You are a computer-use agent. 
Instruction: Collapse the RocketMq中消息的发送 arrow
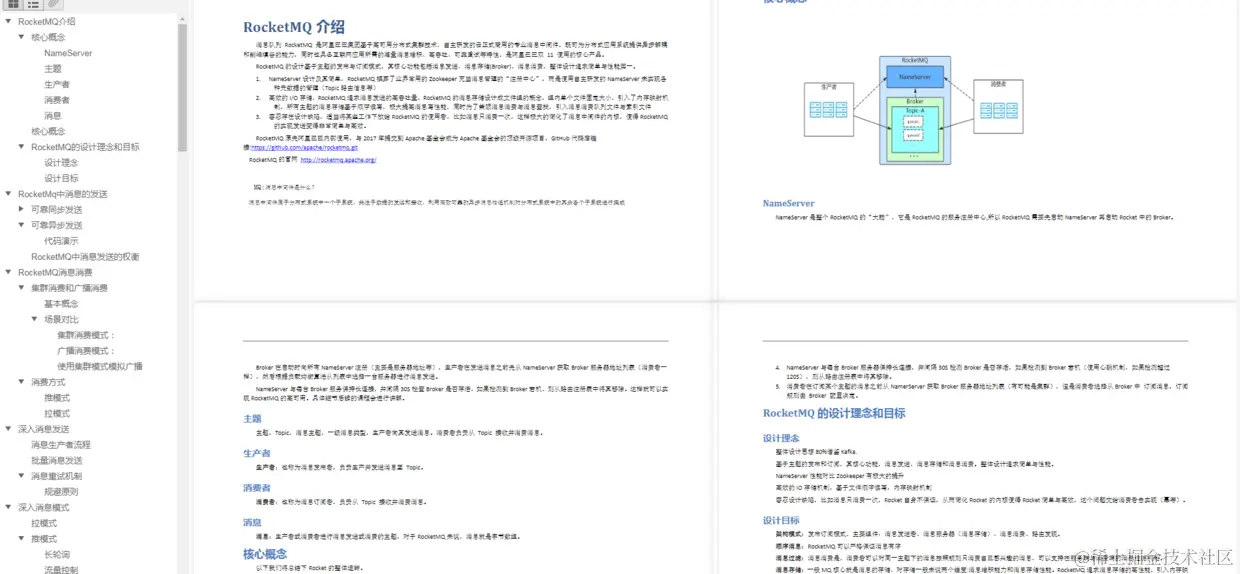pyautogui.click(x=9, y=194)
